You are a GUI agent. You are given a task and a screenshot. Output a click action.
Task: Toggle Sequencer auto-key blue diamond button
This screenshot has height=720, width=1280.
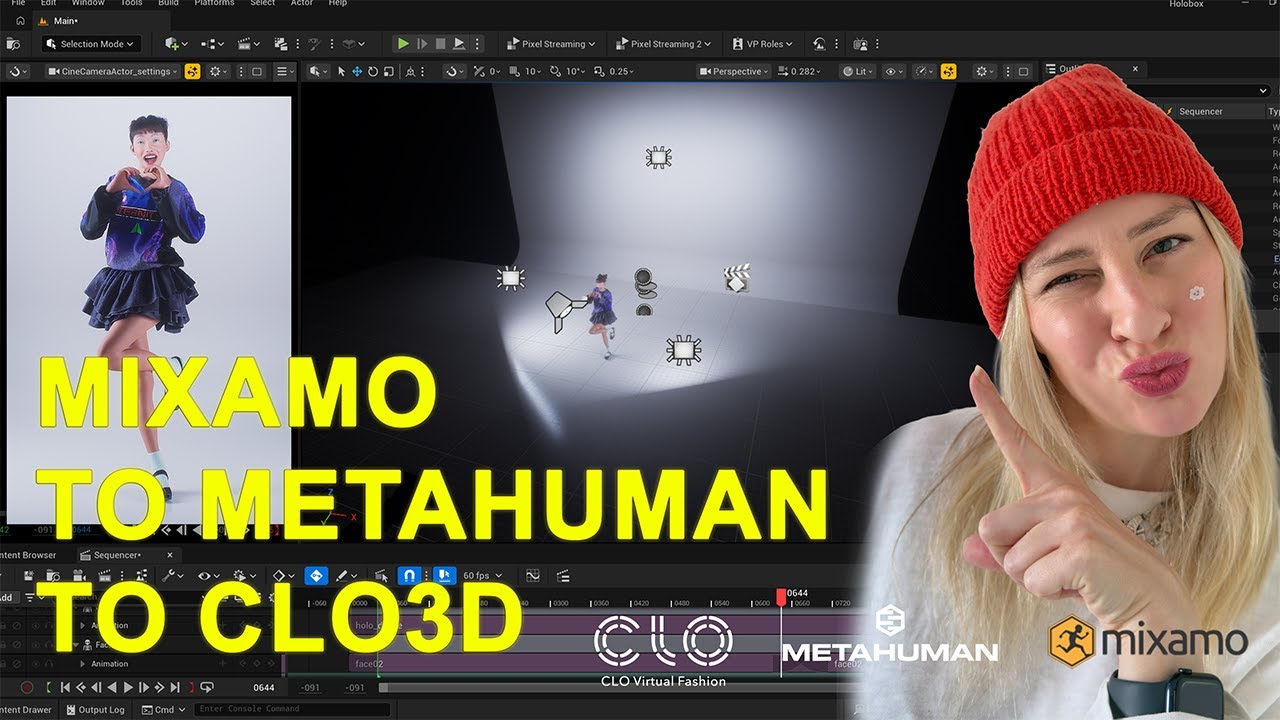pyautogui.click(x=316, y=576)
